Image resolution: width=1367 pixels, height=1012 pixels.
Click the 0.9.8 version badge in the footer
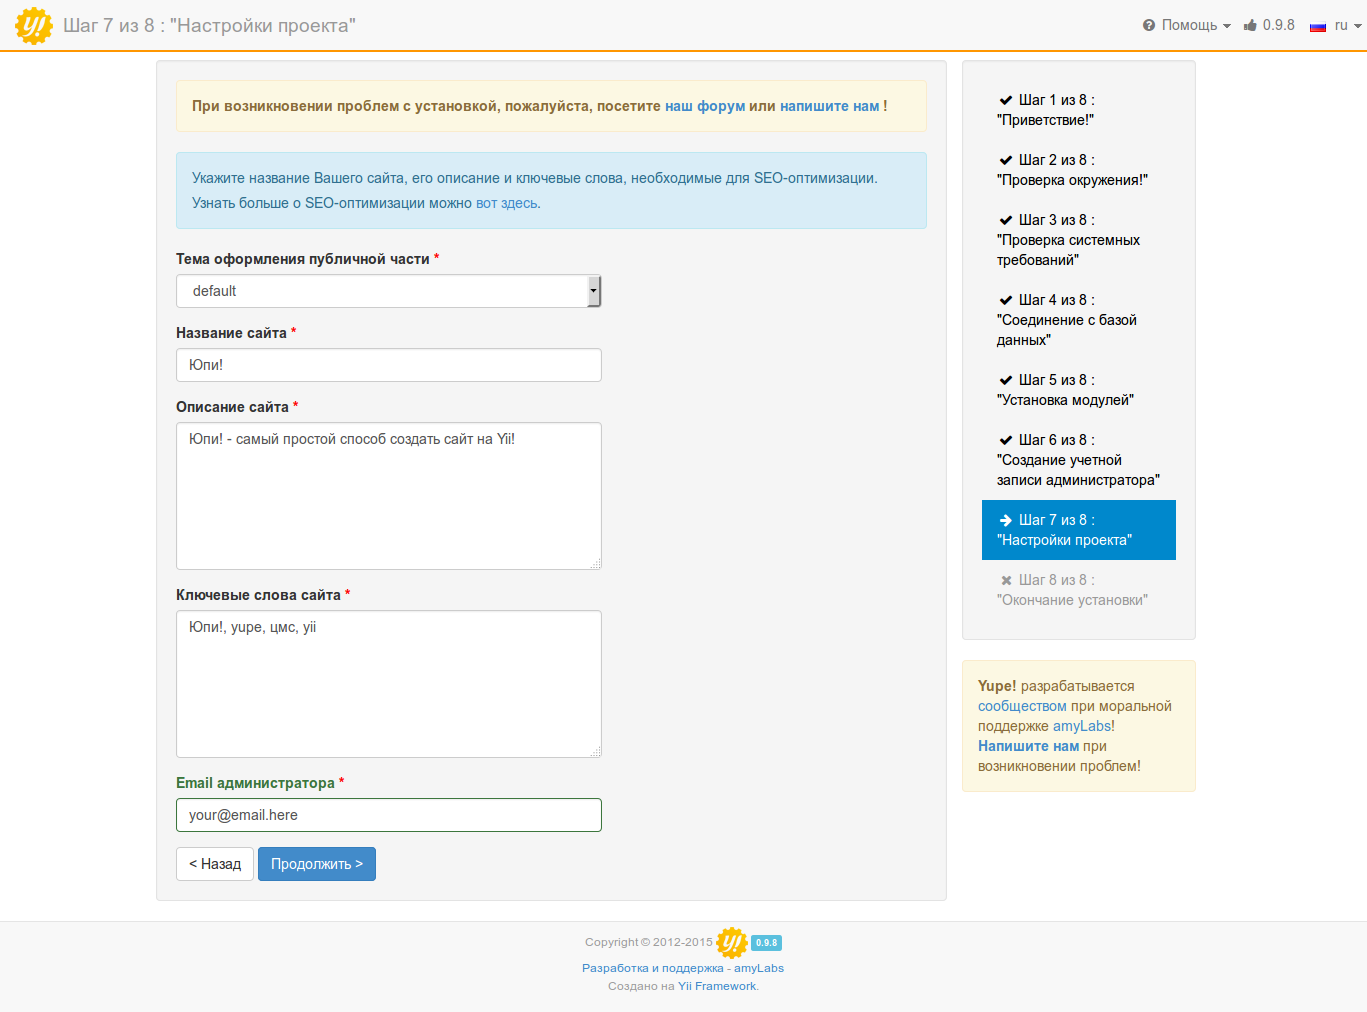(766, 943)
